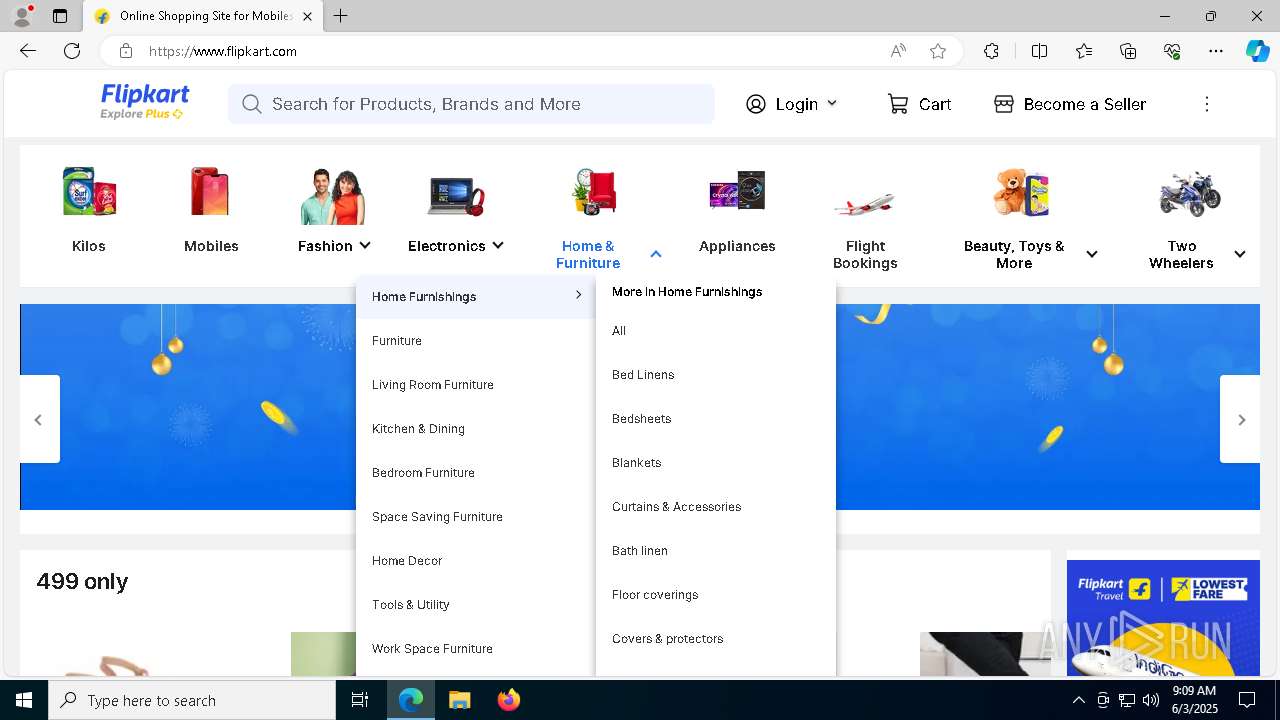Open Covers & protectors link
The image size is (1280, 720).
[667, 639]
